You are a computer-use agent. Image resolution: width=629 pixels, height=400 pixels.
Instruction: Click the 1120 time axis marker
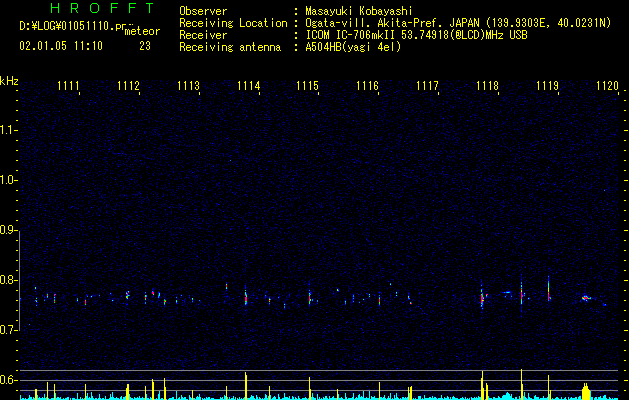(x=607, y=86)
